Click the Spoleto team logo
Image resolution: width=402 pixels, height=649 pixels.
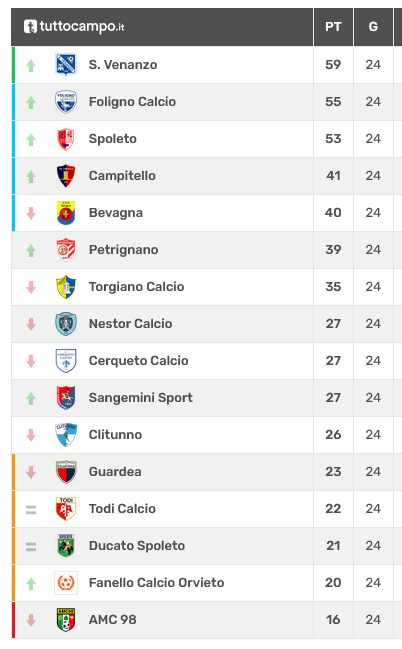coord(66,139)
